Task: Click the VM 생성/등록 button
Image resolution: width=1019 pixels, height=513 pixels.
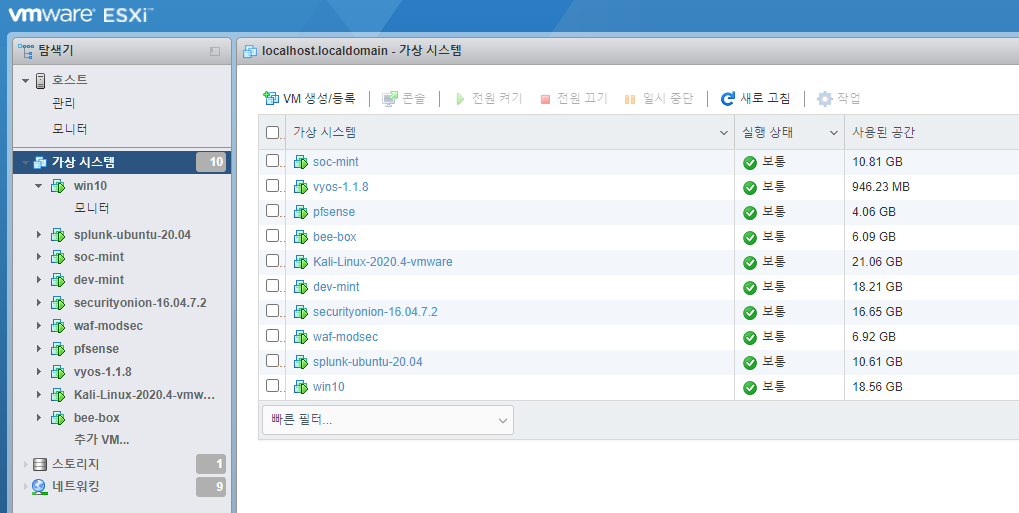Action: click(x=309, y=99)
